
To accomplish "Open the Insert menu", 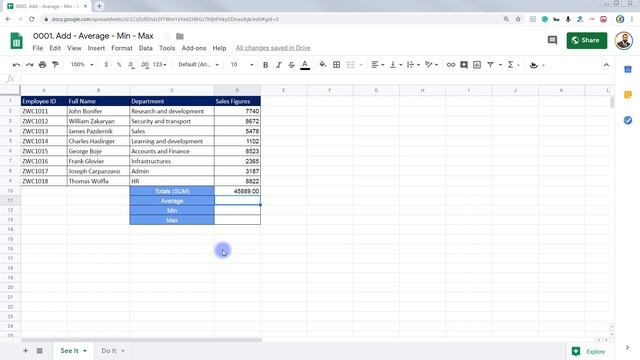I will pos(96,48).
